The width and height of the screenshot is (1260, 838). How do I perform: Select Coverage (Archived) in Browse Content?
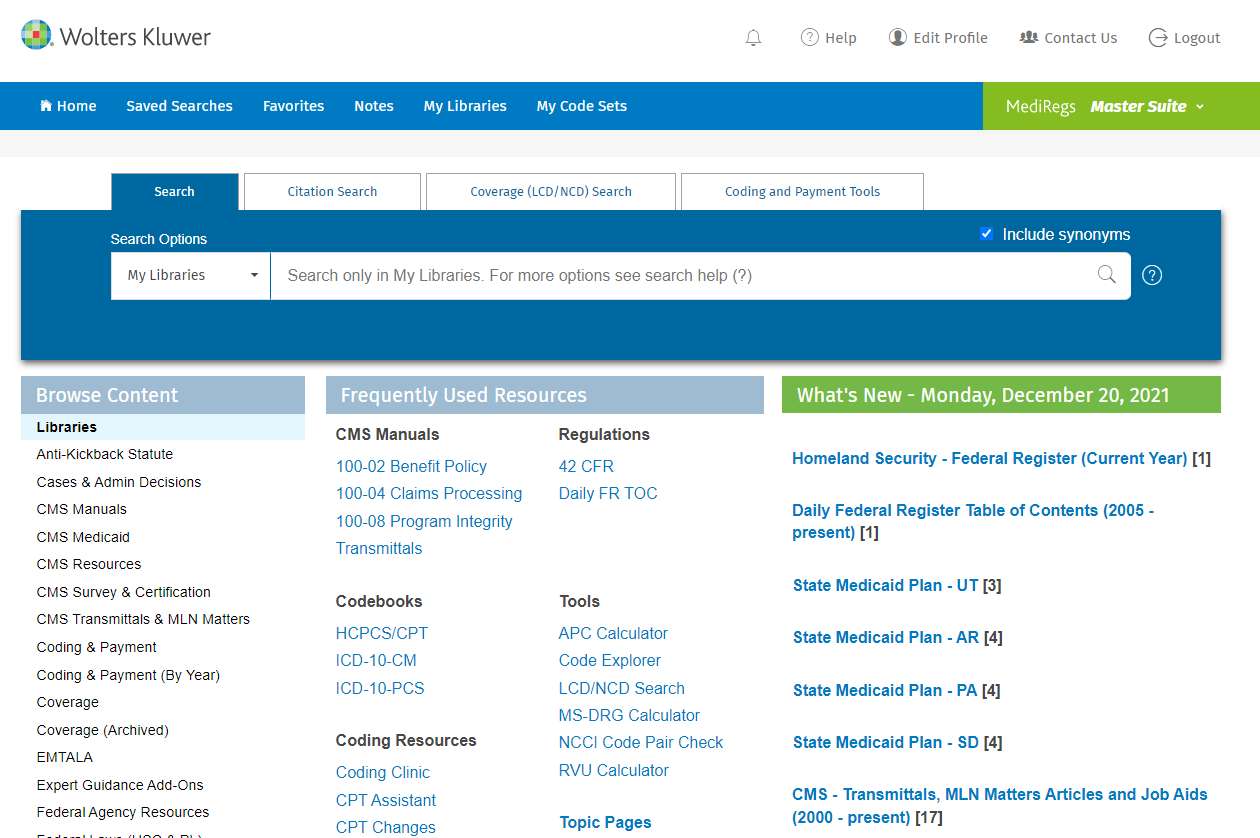103,730
